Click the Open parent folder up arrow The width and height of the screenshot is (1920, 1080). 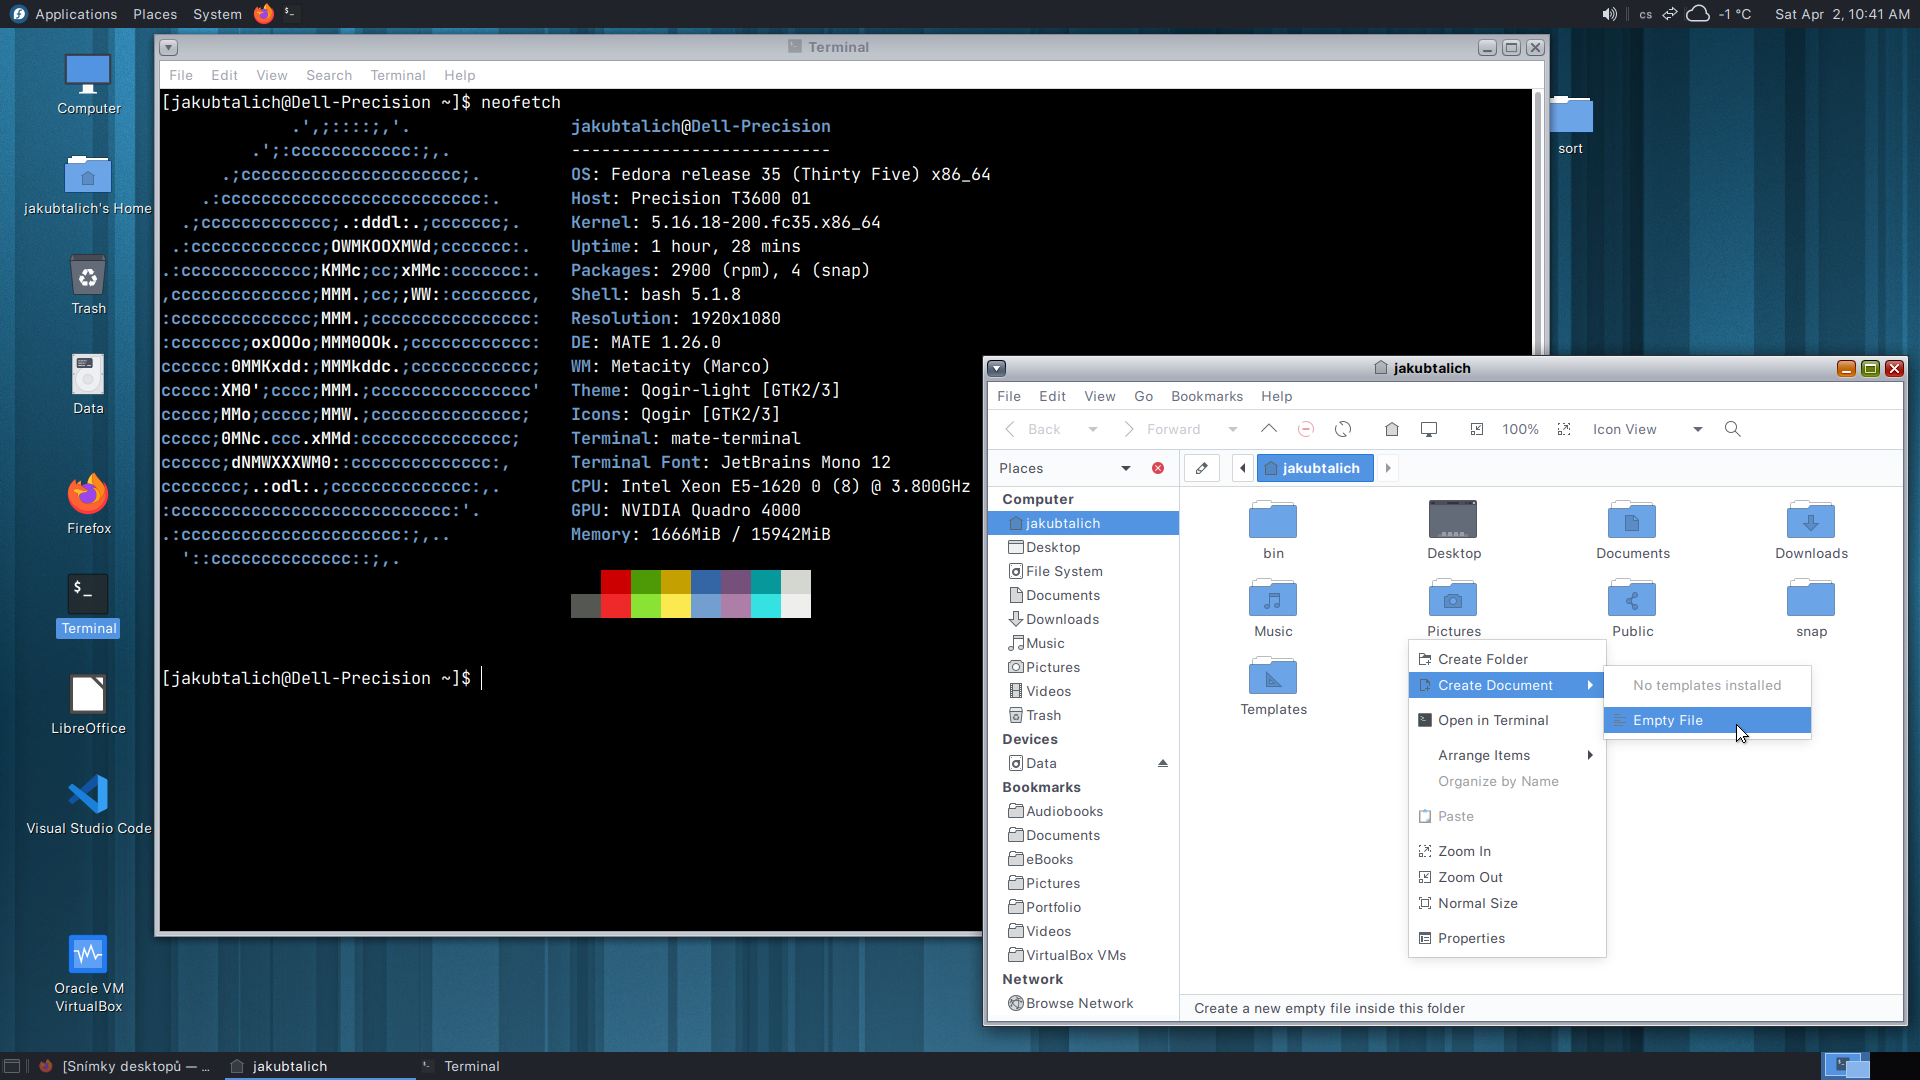pyautogui.click(x=1268, y=429)
